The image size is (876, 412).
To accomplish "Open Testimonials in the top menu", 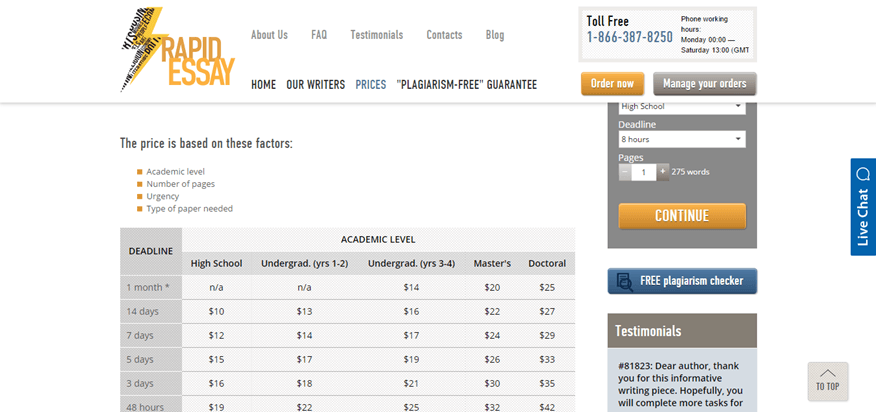I will (377, 35).
